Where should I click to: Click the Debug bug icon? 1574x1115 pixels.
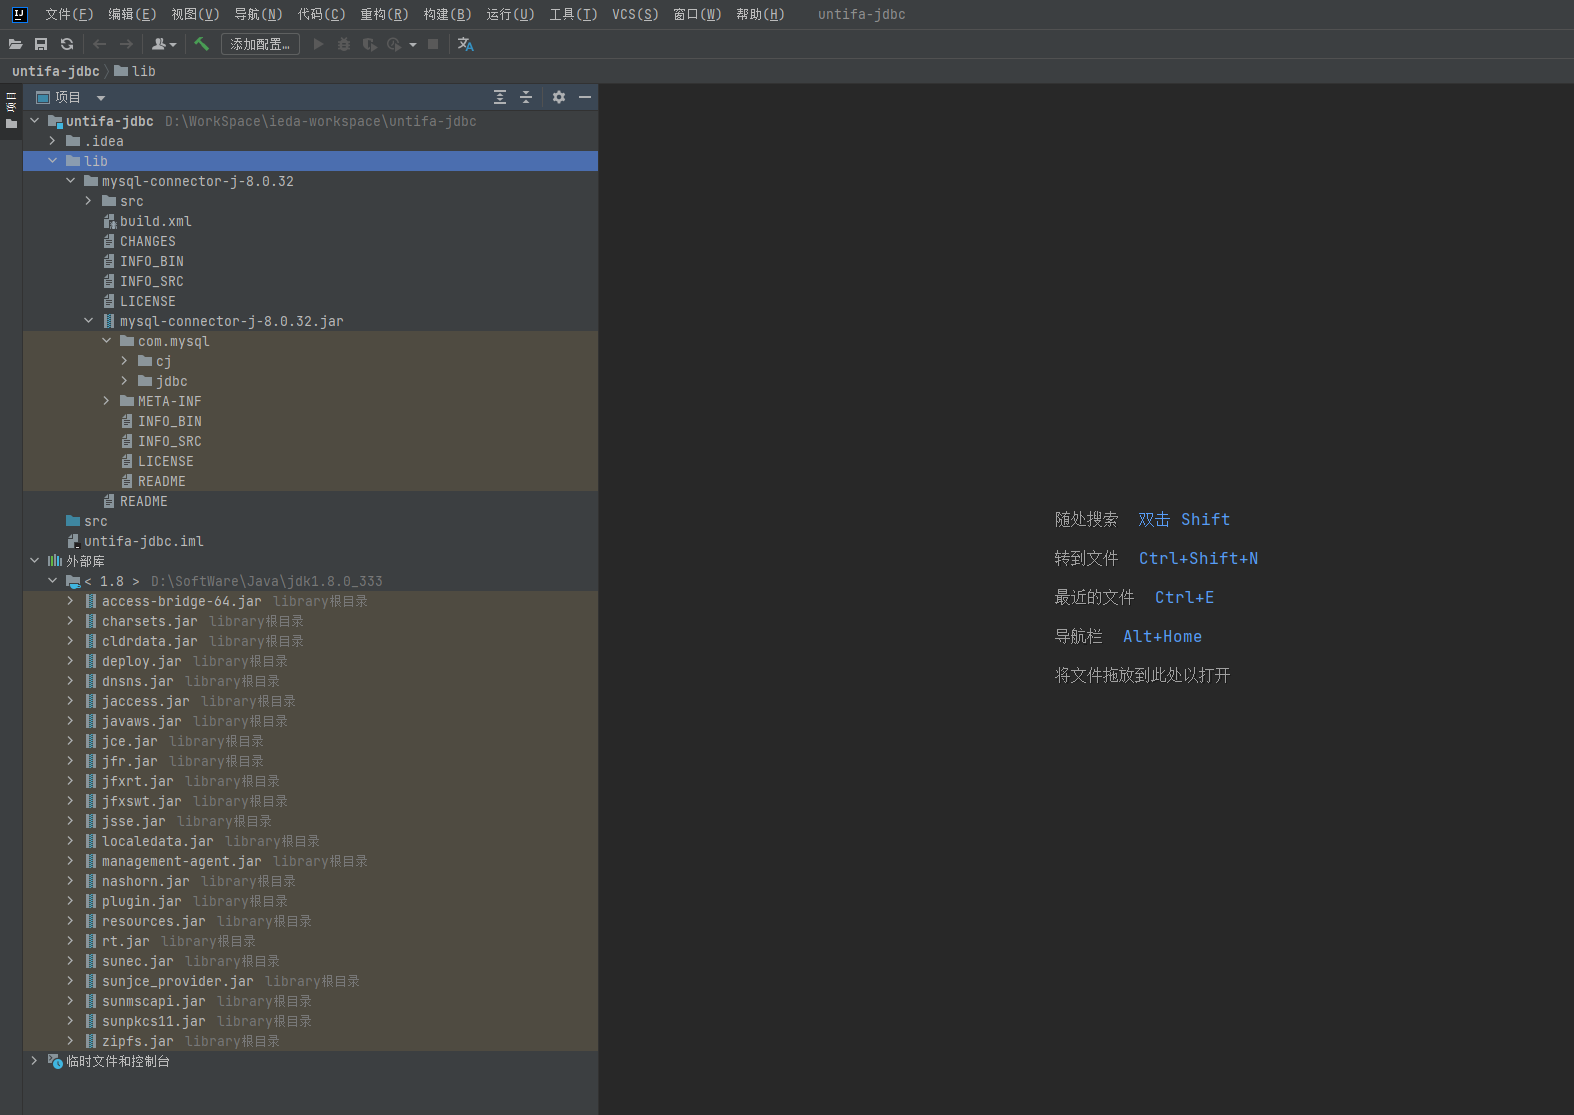344,44
